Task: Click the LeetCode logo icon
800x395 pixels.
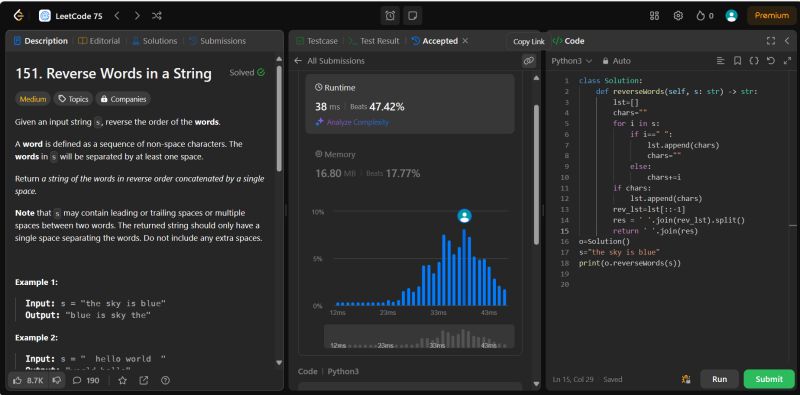Action: pyautogui.click(x=19, y=16)
